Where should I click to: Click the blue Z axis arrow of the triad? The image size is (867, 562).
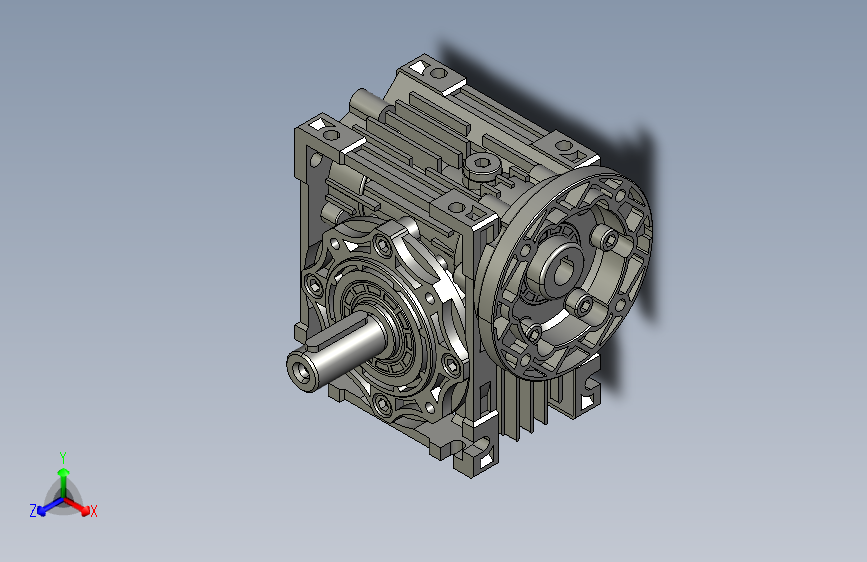point(50,506)
